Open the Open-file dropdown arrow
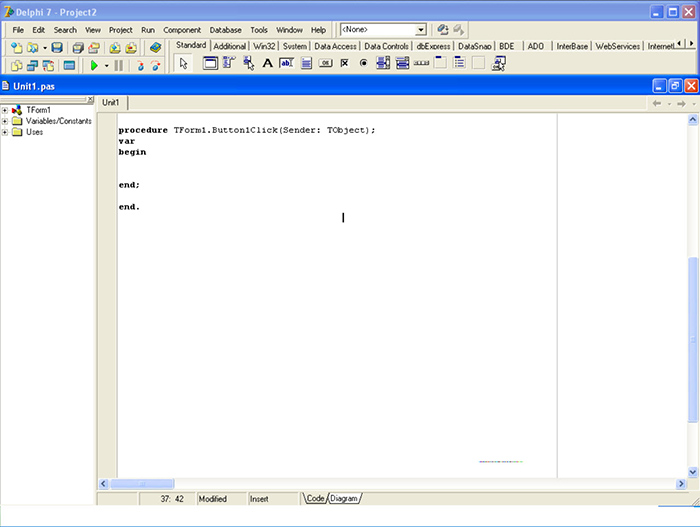This screenshot has height=527, width=700. coord(45,48)
